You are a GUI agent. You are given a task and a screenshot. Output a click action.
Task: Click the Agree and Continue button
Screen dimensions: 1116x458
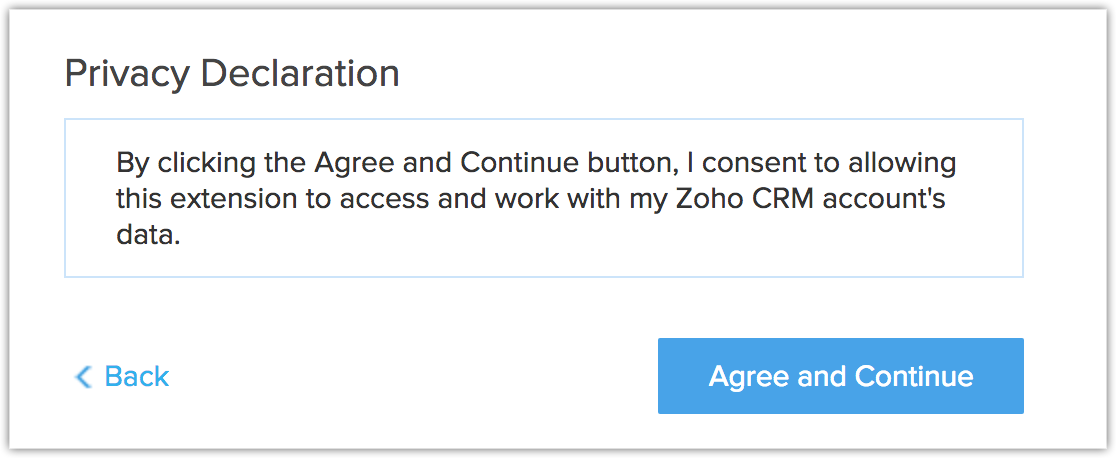click(840, 376)
